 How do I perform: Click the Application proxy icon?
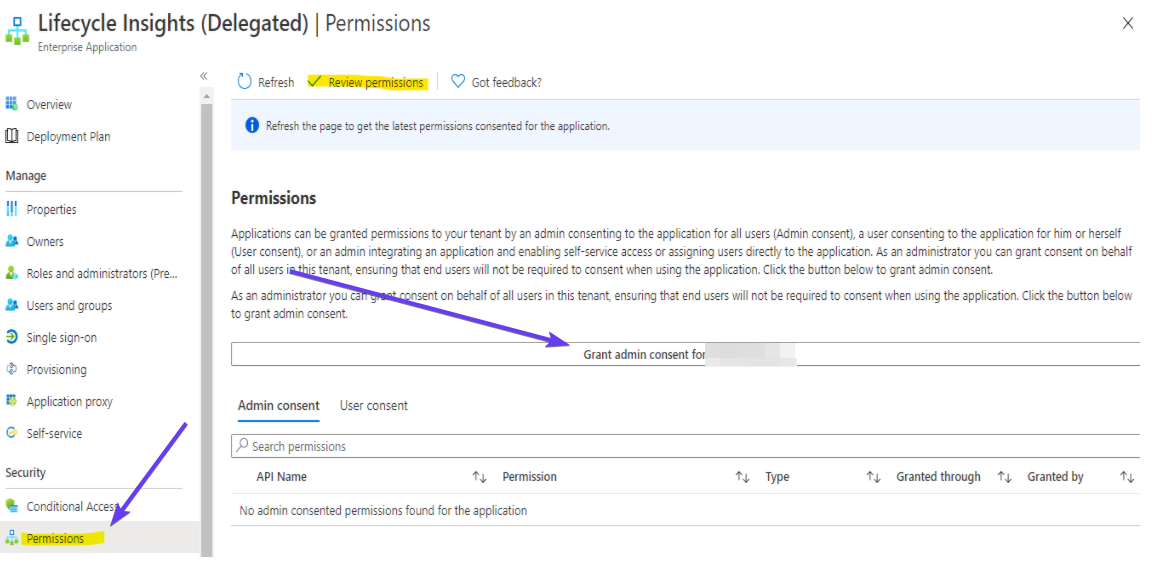coord(11,401)
